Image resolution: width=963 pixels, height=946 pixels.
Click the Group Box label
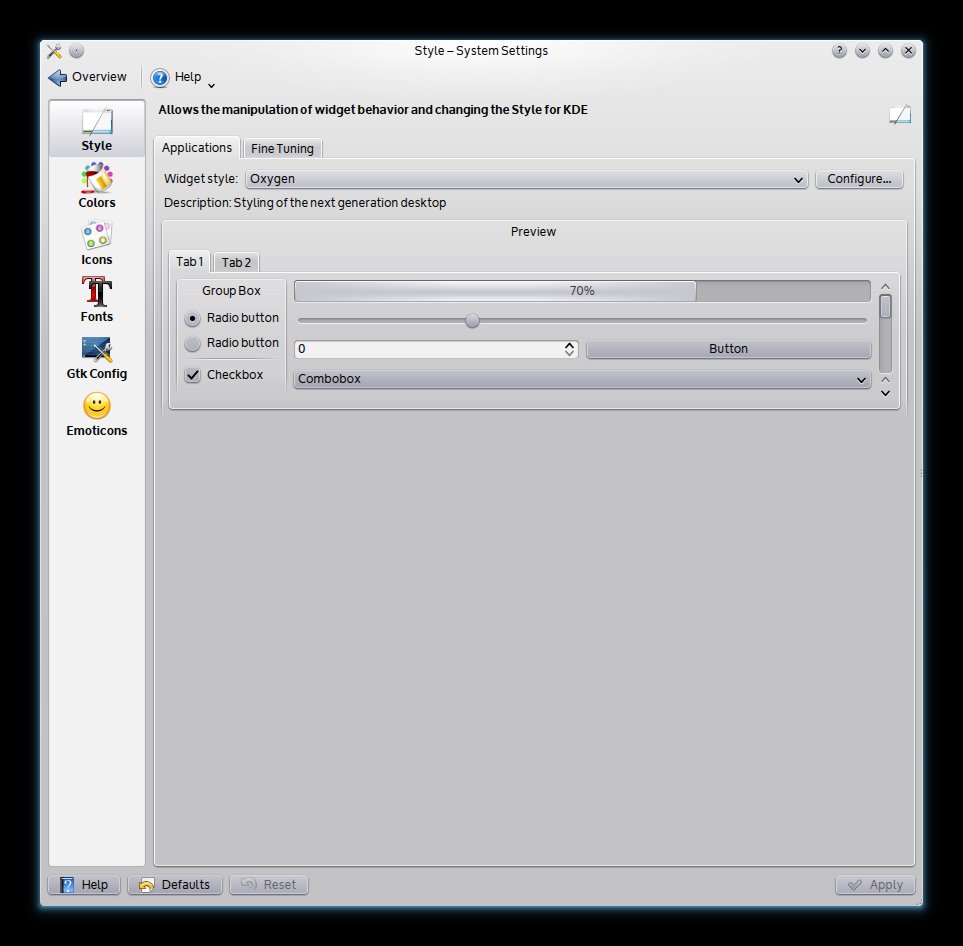point(231,291)
